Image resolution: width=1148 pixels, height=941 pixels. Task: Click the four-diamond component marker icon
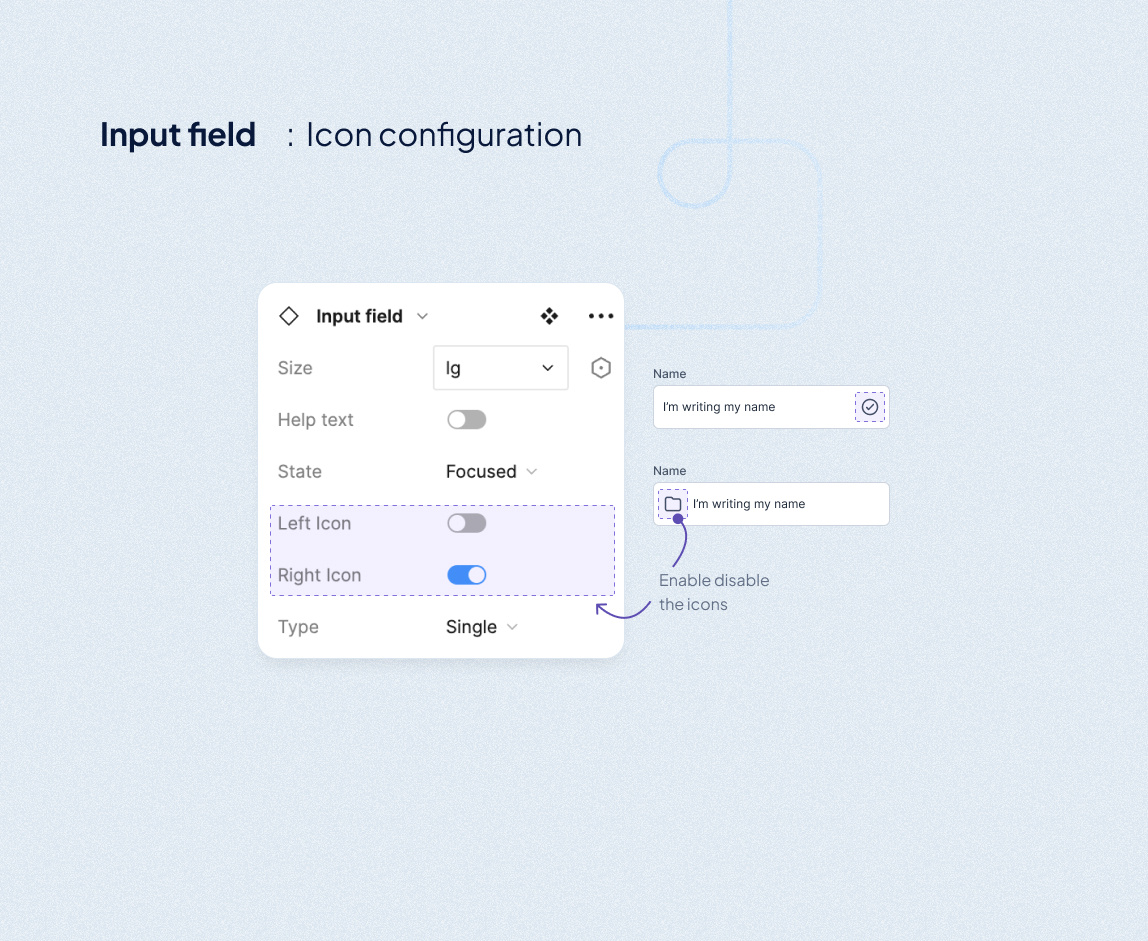pyautogui.click(x=549, y=316)
